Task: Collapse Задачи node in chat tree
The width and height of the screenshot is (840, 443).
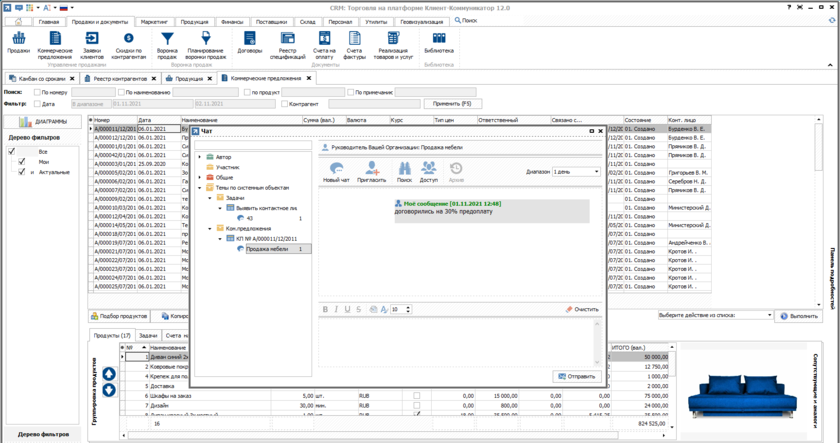Action: click(210, 198)
